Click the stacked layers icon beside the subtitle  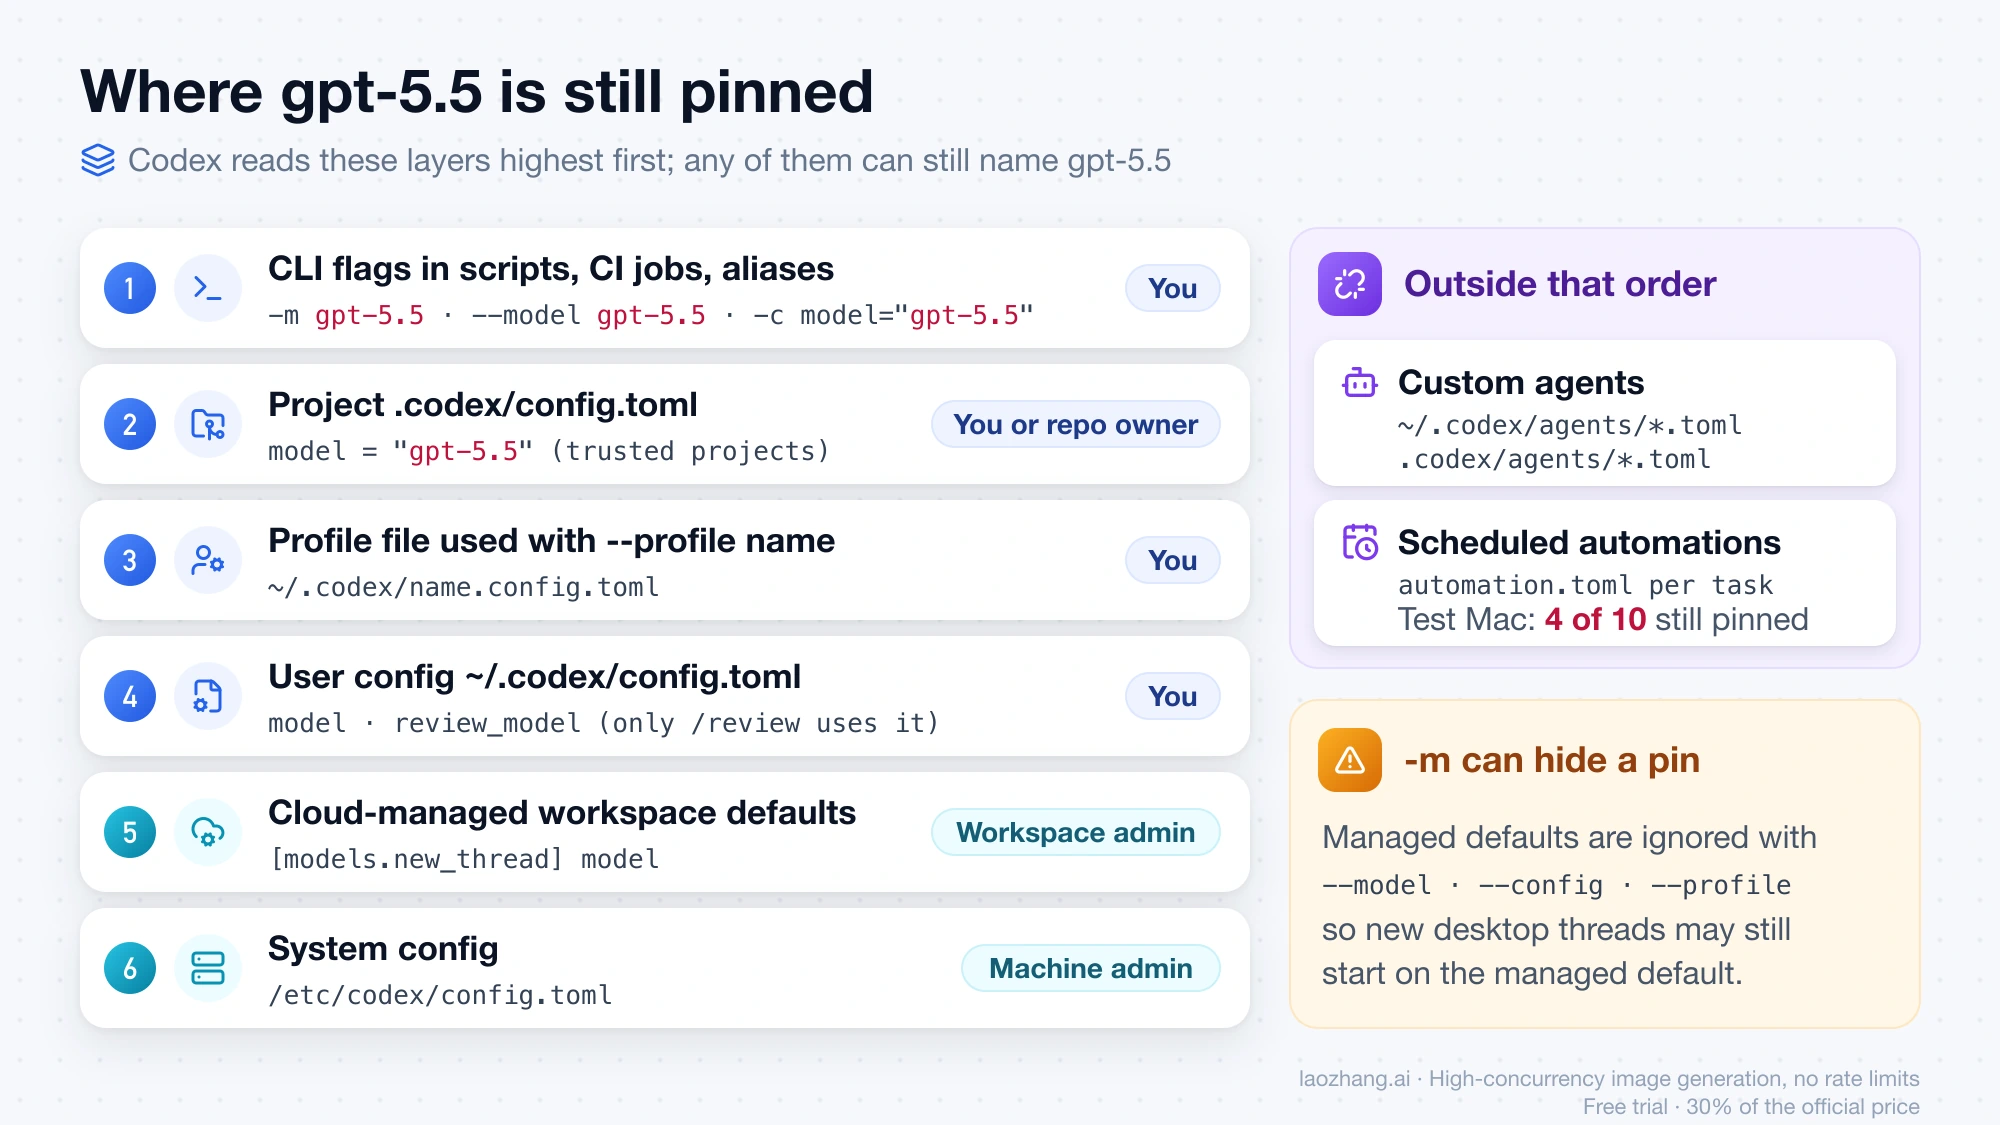pyautogui.click(x=98, y=160)
